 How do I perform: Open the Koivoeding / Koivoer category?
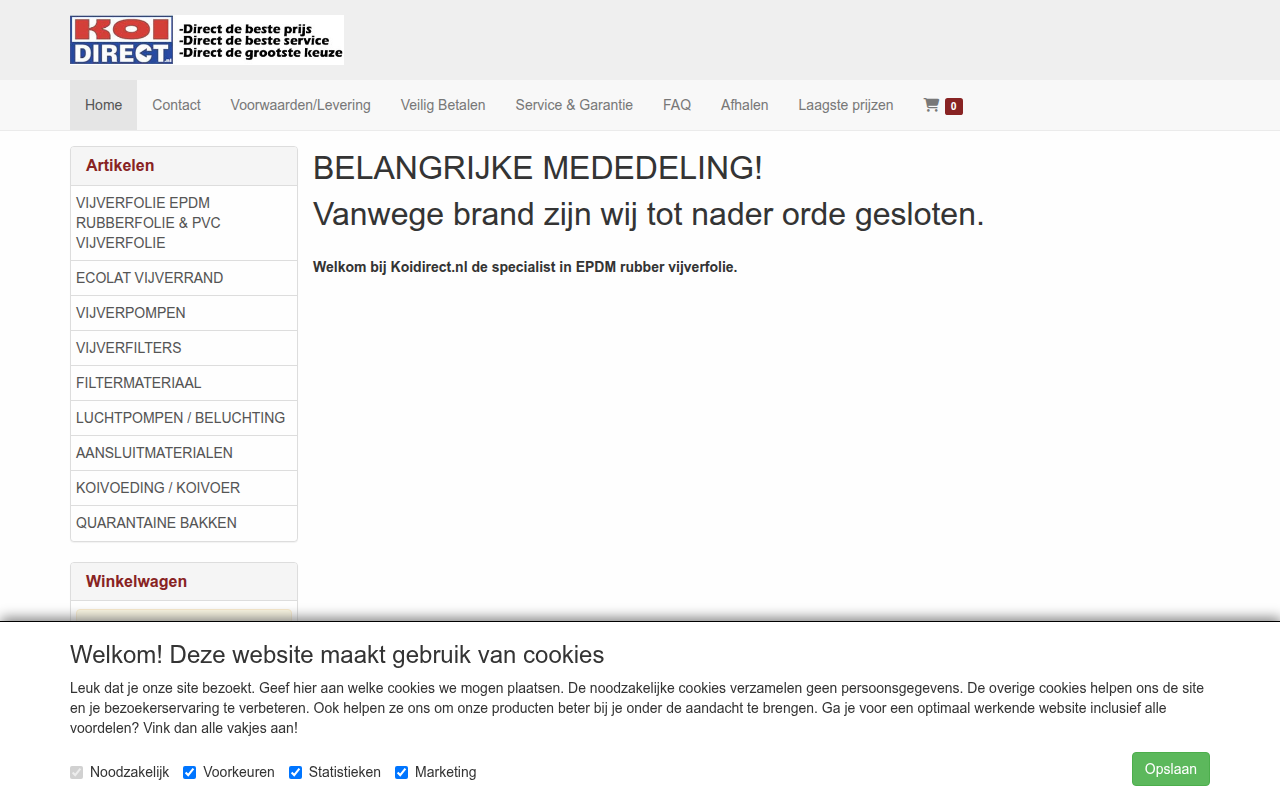(x=184, y=488)
